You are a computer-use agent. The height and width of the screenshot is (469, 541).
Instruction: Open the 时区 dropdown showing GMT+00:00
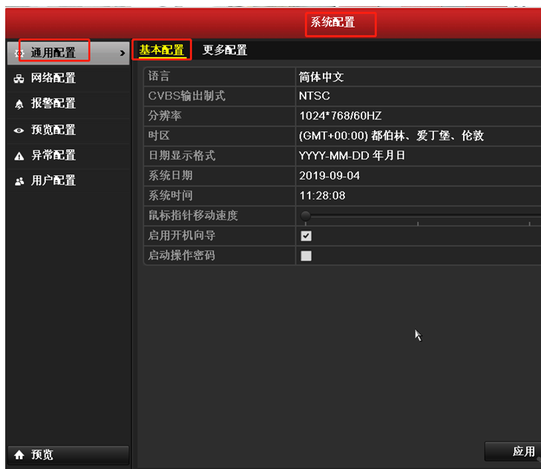tap(418, 136)
